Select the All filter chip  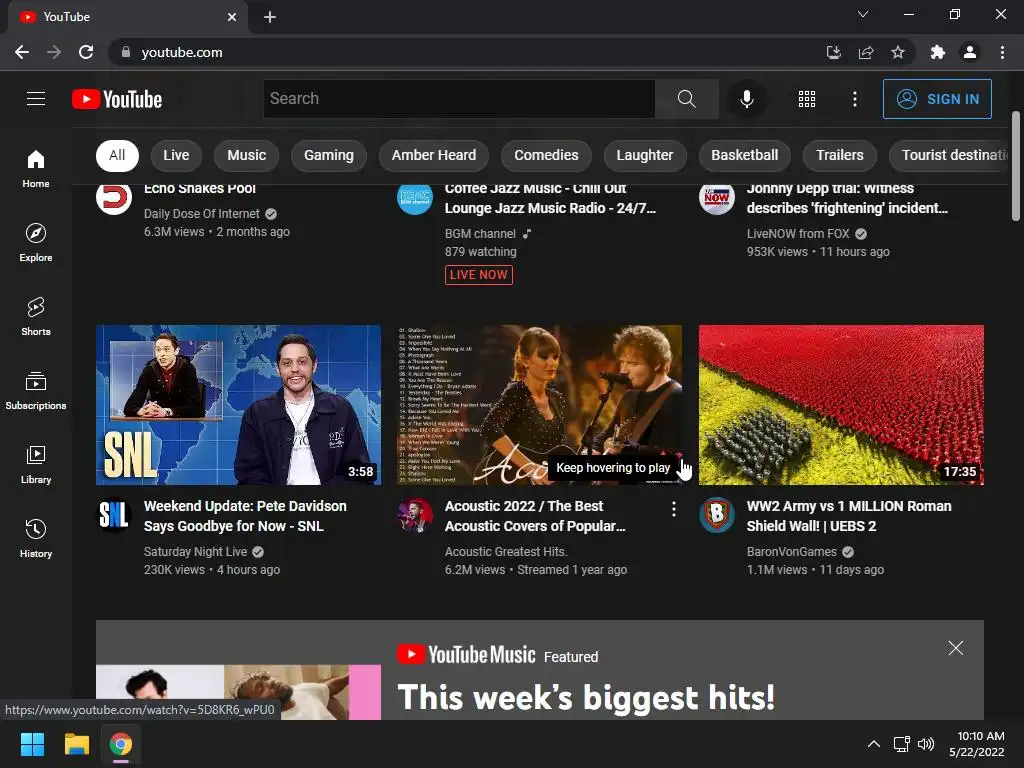(x=117, y=155)
